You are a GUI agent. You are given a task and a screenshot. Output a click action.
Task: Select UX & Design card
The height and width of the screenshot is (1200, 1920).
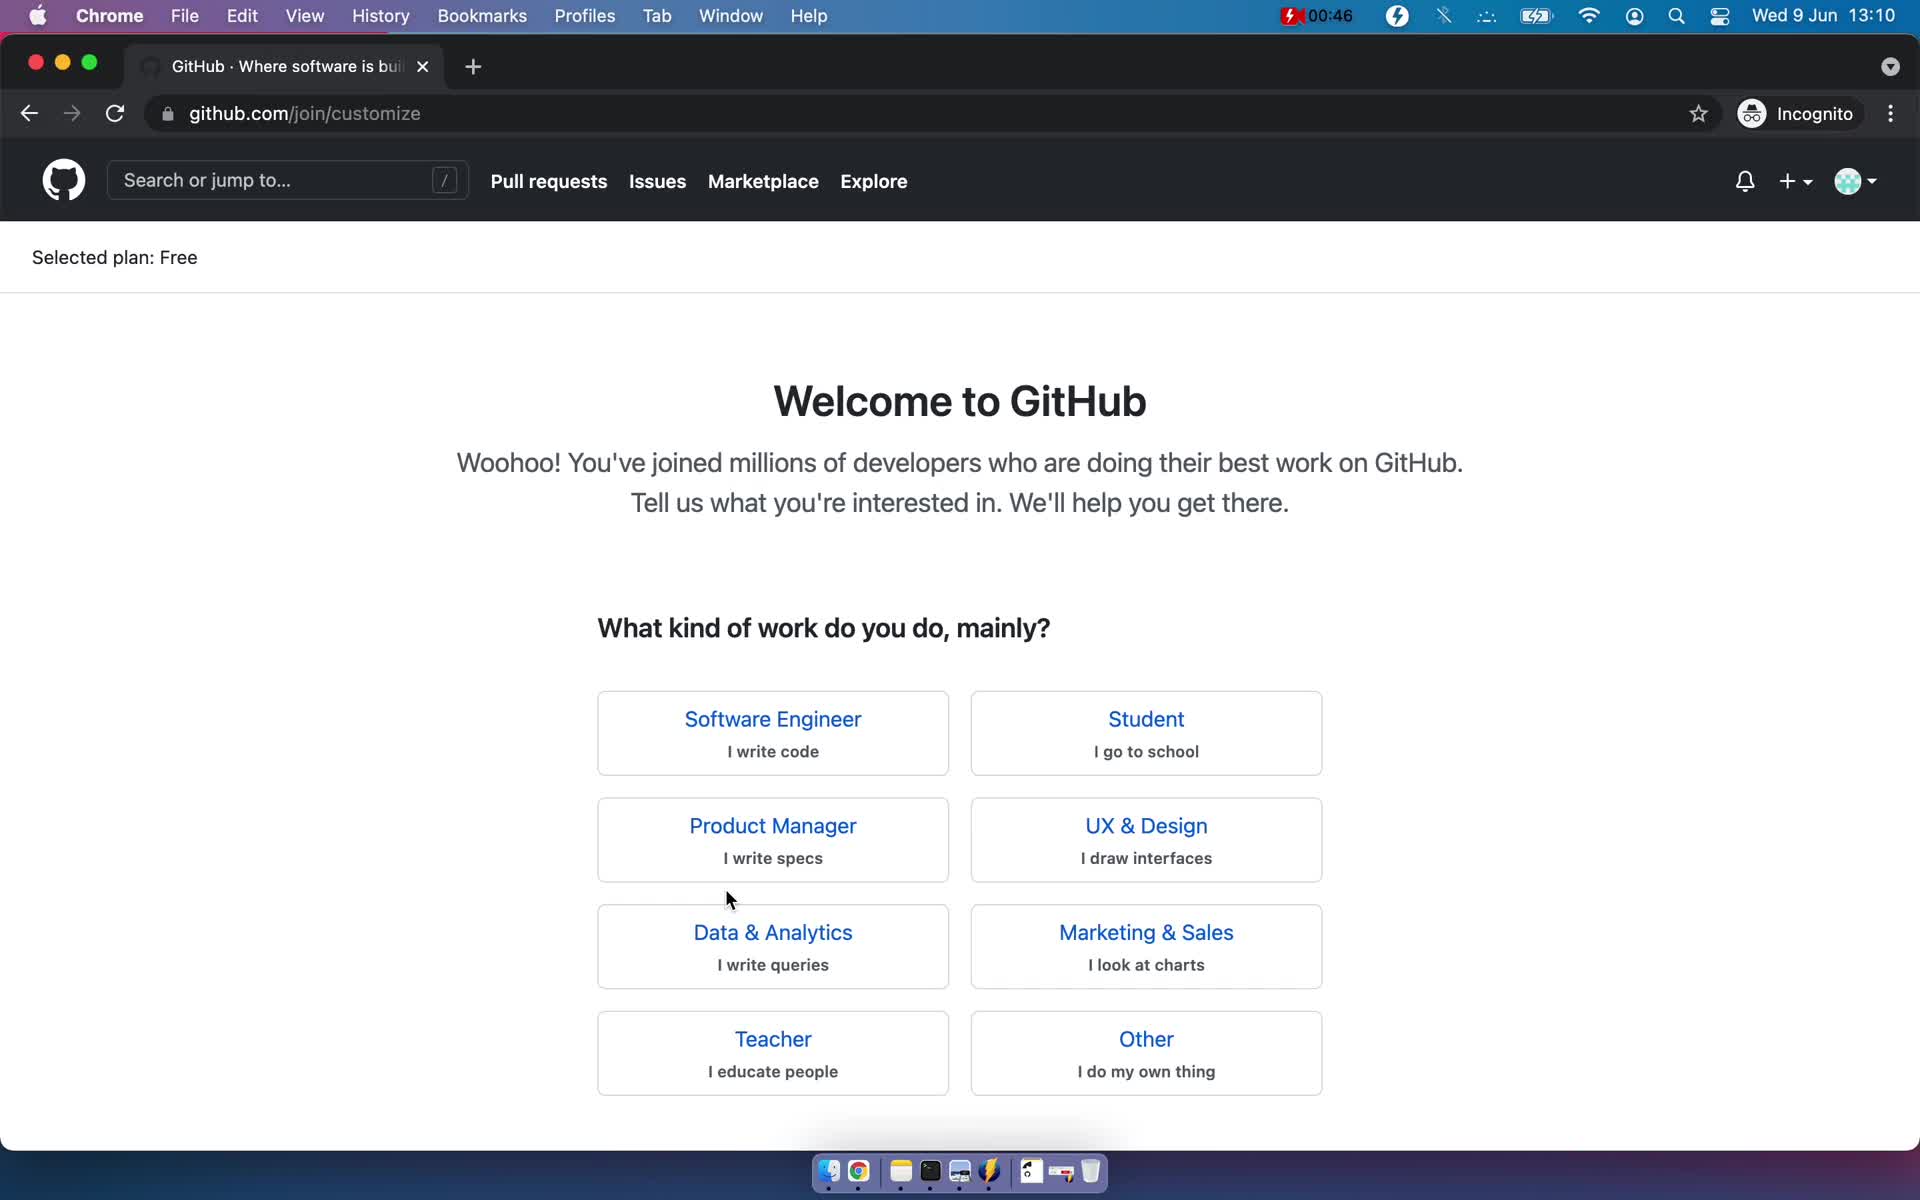pyautogui.click(x=1146, y=840)
